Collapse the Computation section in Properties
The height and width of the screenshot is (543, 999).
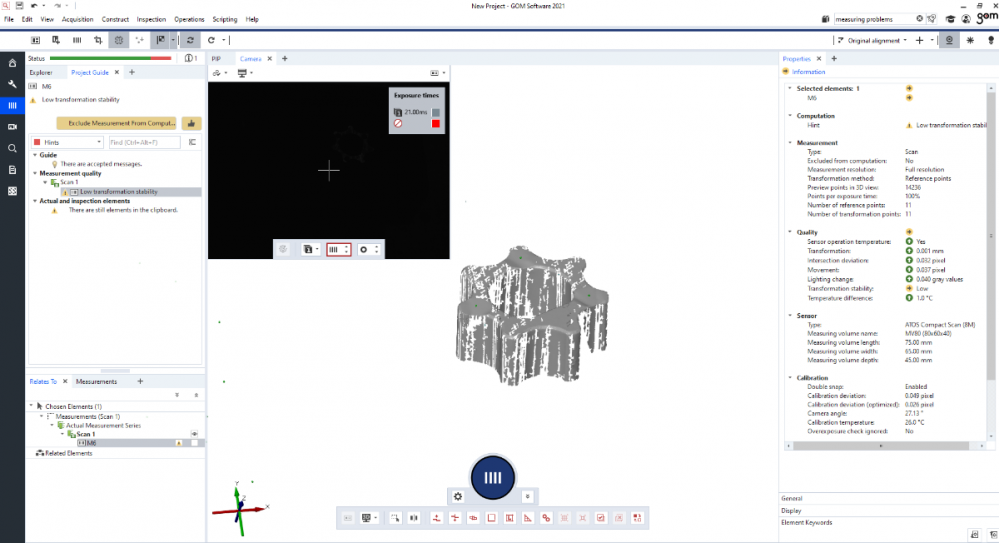coord(790,116)
